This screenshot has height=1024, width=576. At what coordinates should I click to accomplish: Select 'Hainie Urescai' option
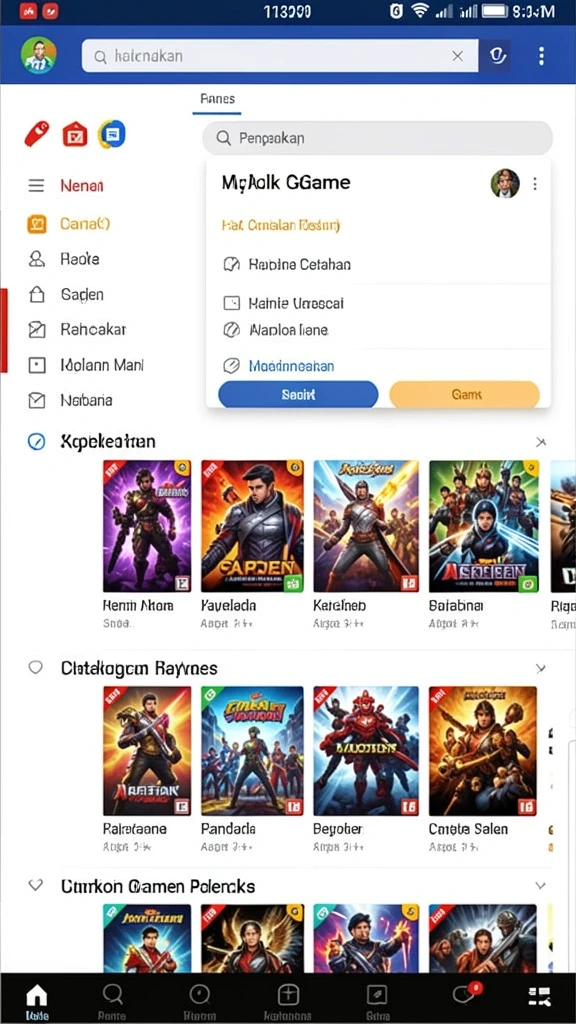tap(283, 303)
